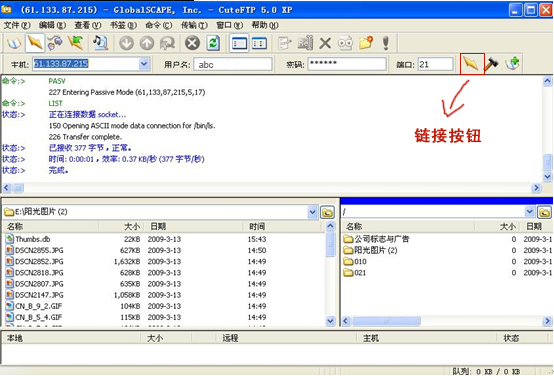Open the 文件 menu
The image size is (554, 376).
pos(17,25)
